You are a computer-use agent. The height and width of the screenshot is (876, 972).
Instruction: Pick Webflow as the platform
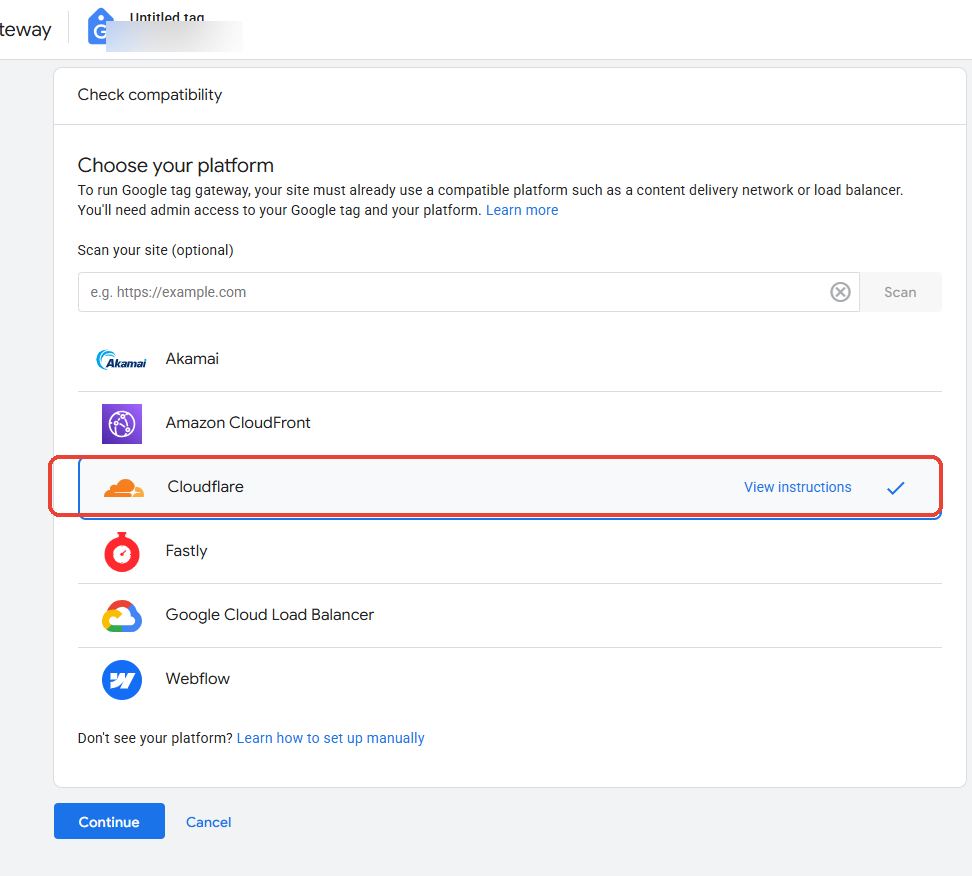[510, 679]
